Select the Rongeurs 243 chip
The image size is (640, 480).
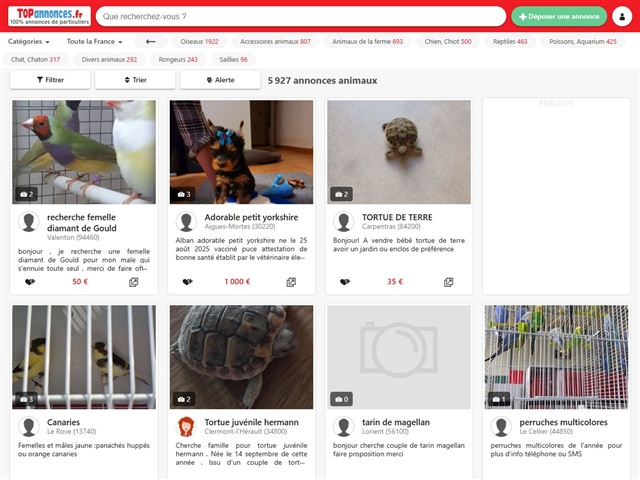[x=178, y=59]
